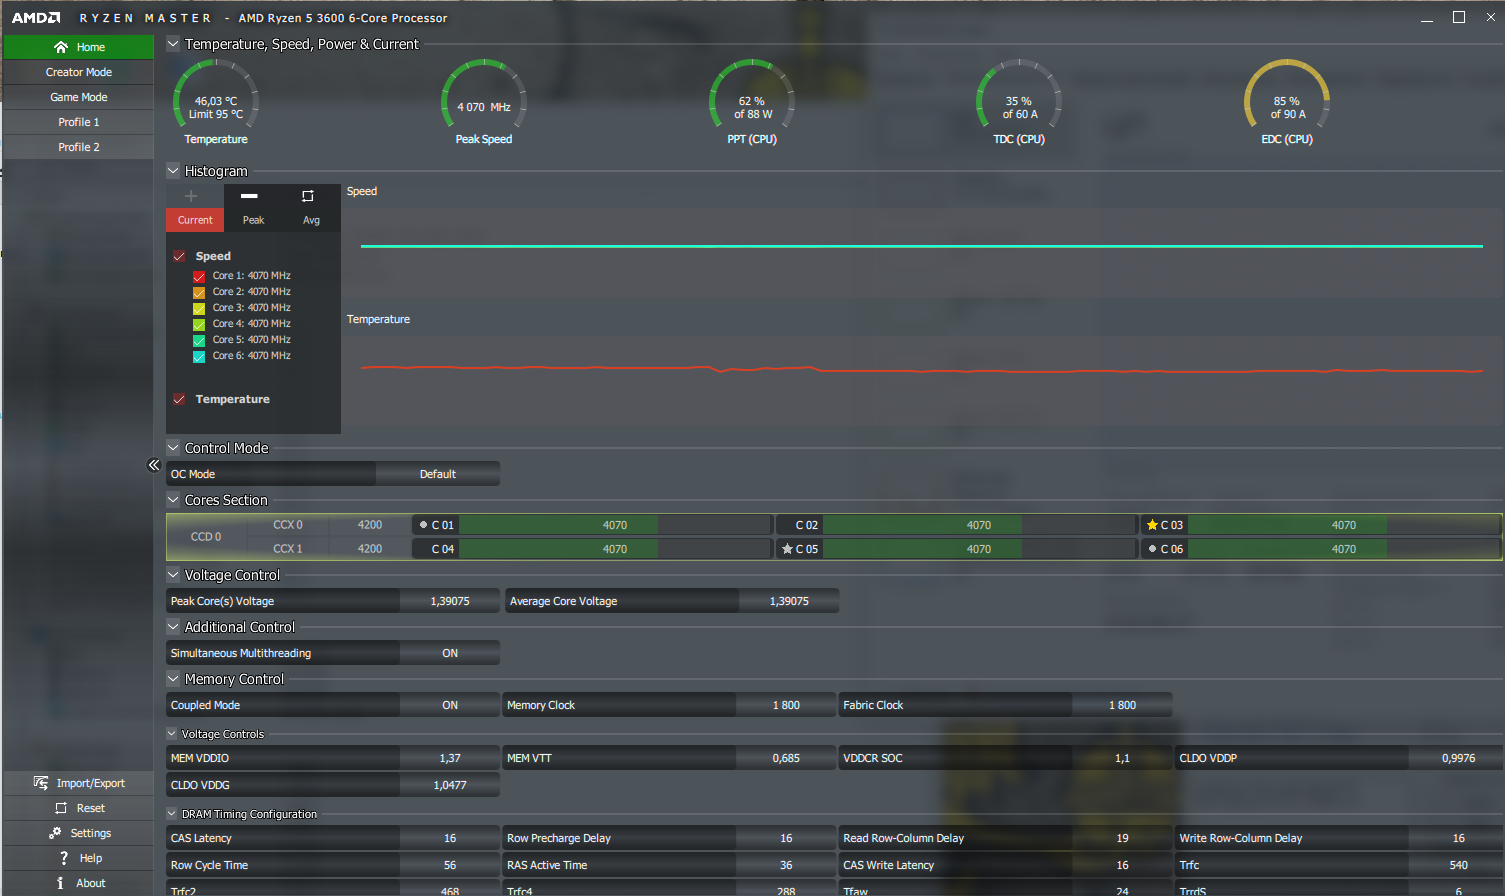The image size is (1505, 896).
Task: Uncheck Core 1 in the histogram legend
Action: pos(199,276)
